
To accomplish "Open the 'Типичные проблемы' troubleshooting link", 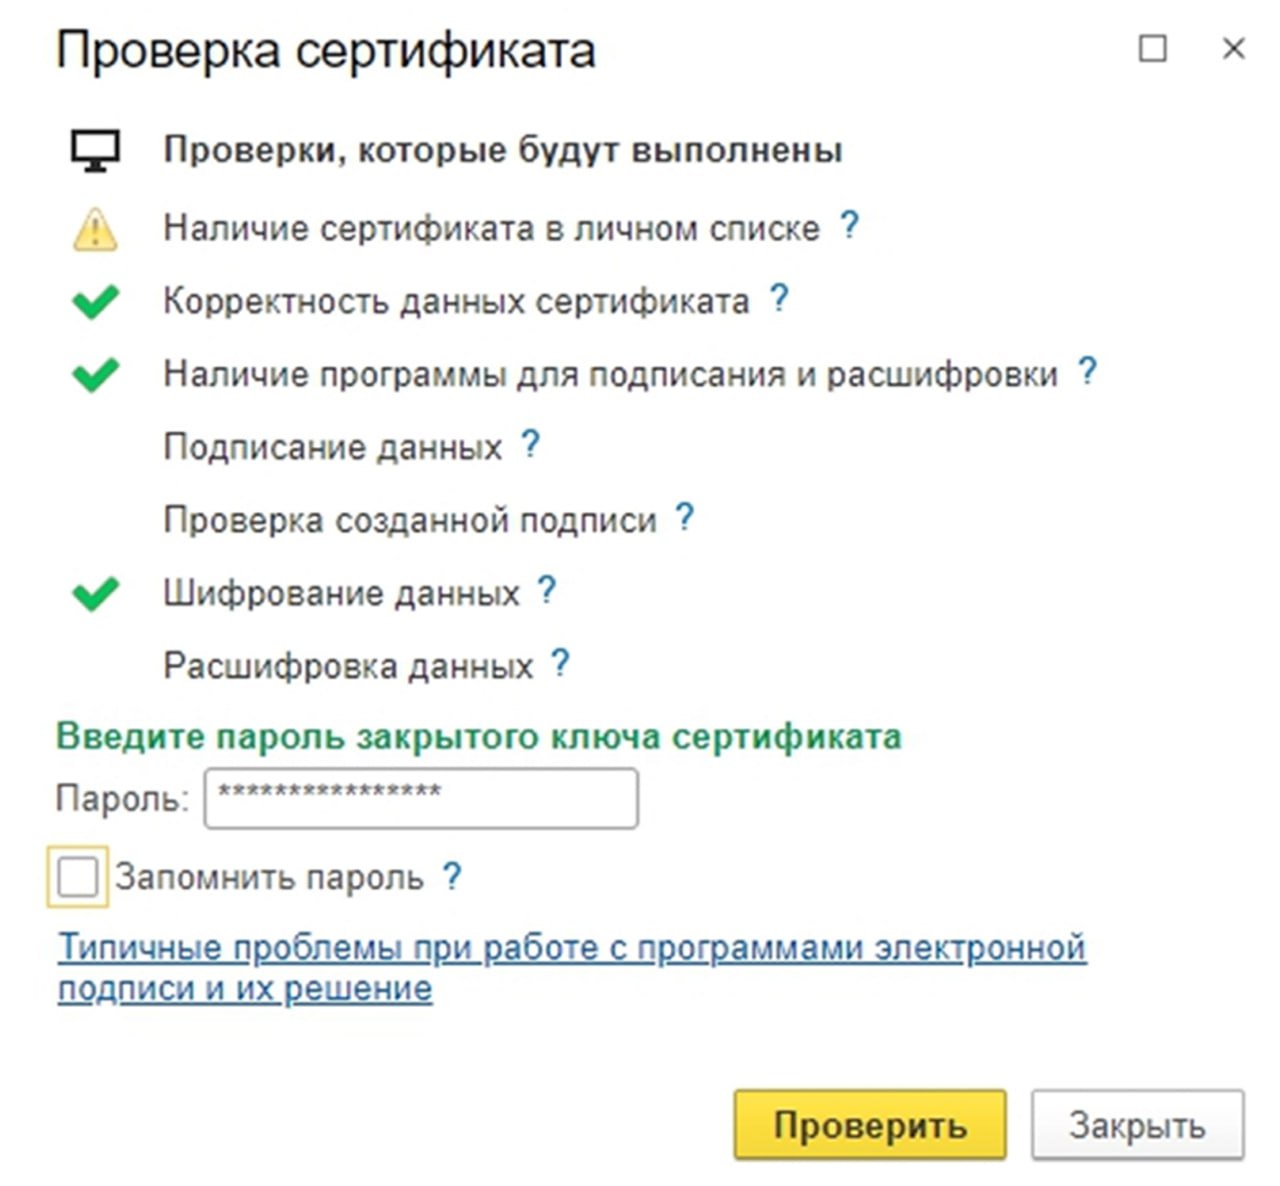I will 571,948.
